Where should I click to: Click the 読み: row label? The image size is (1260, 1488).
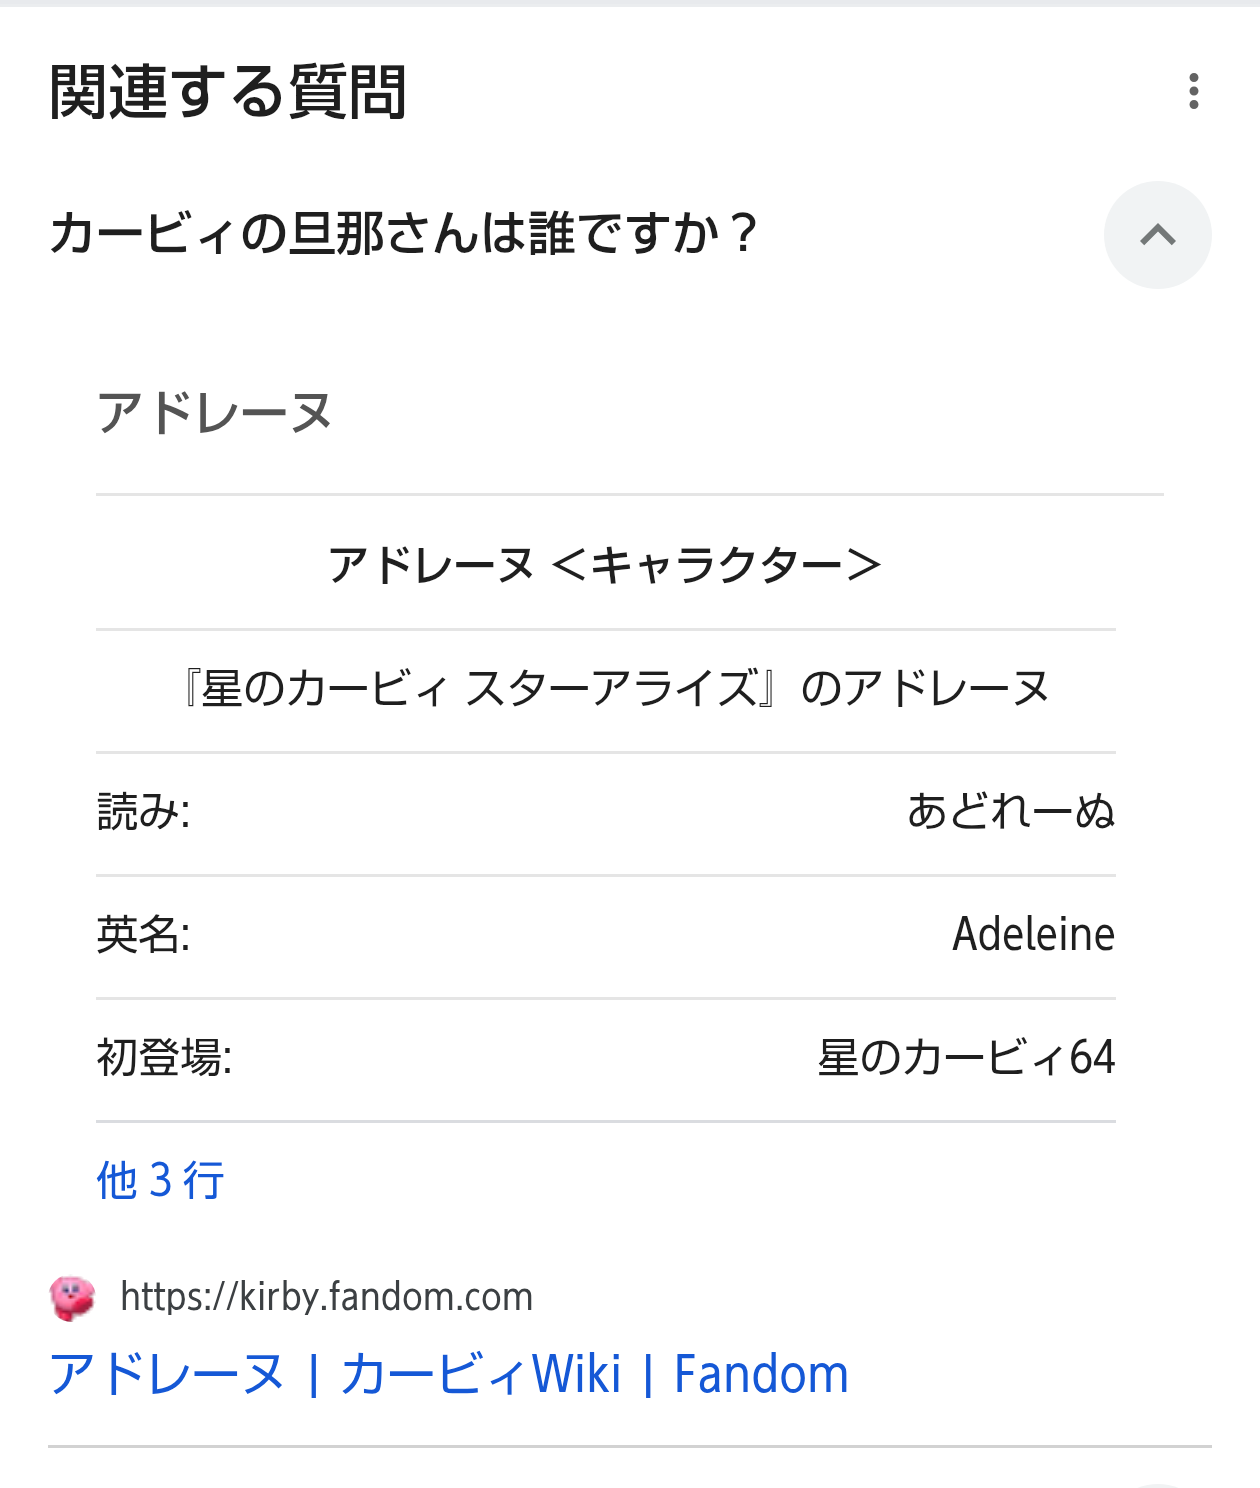click(x=143, y=811)
